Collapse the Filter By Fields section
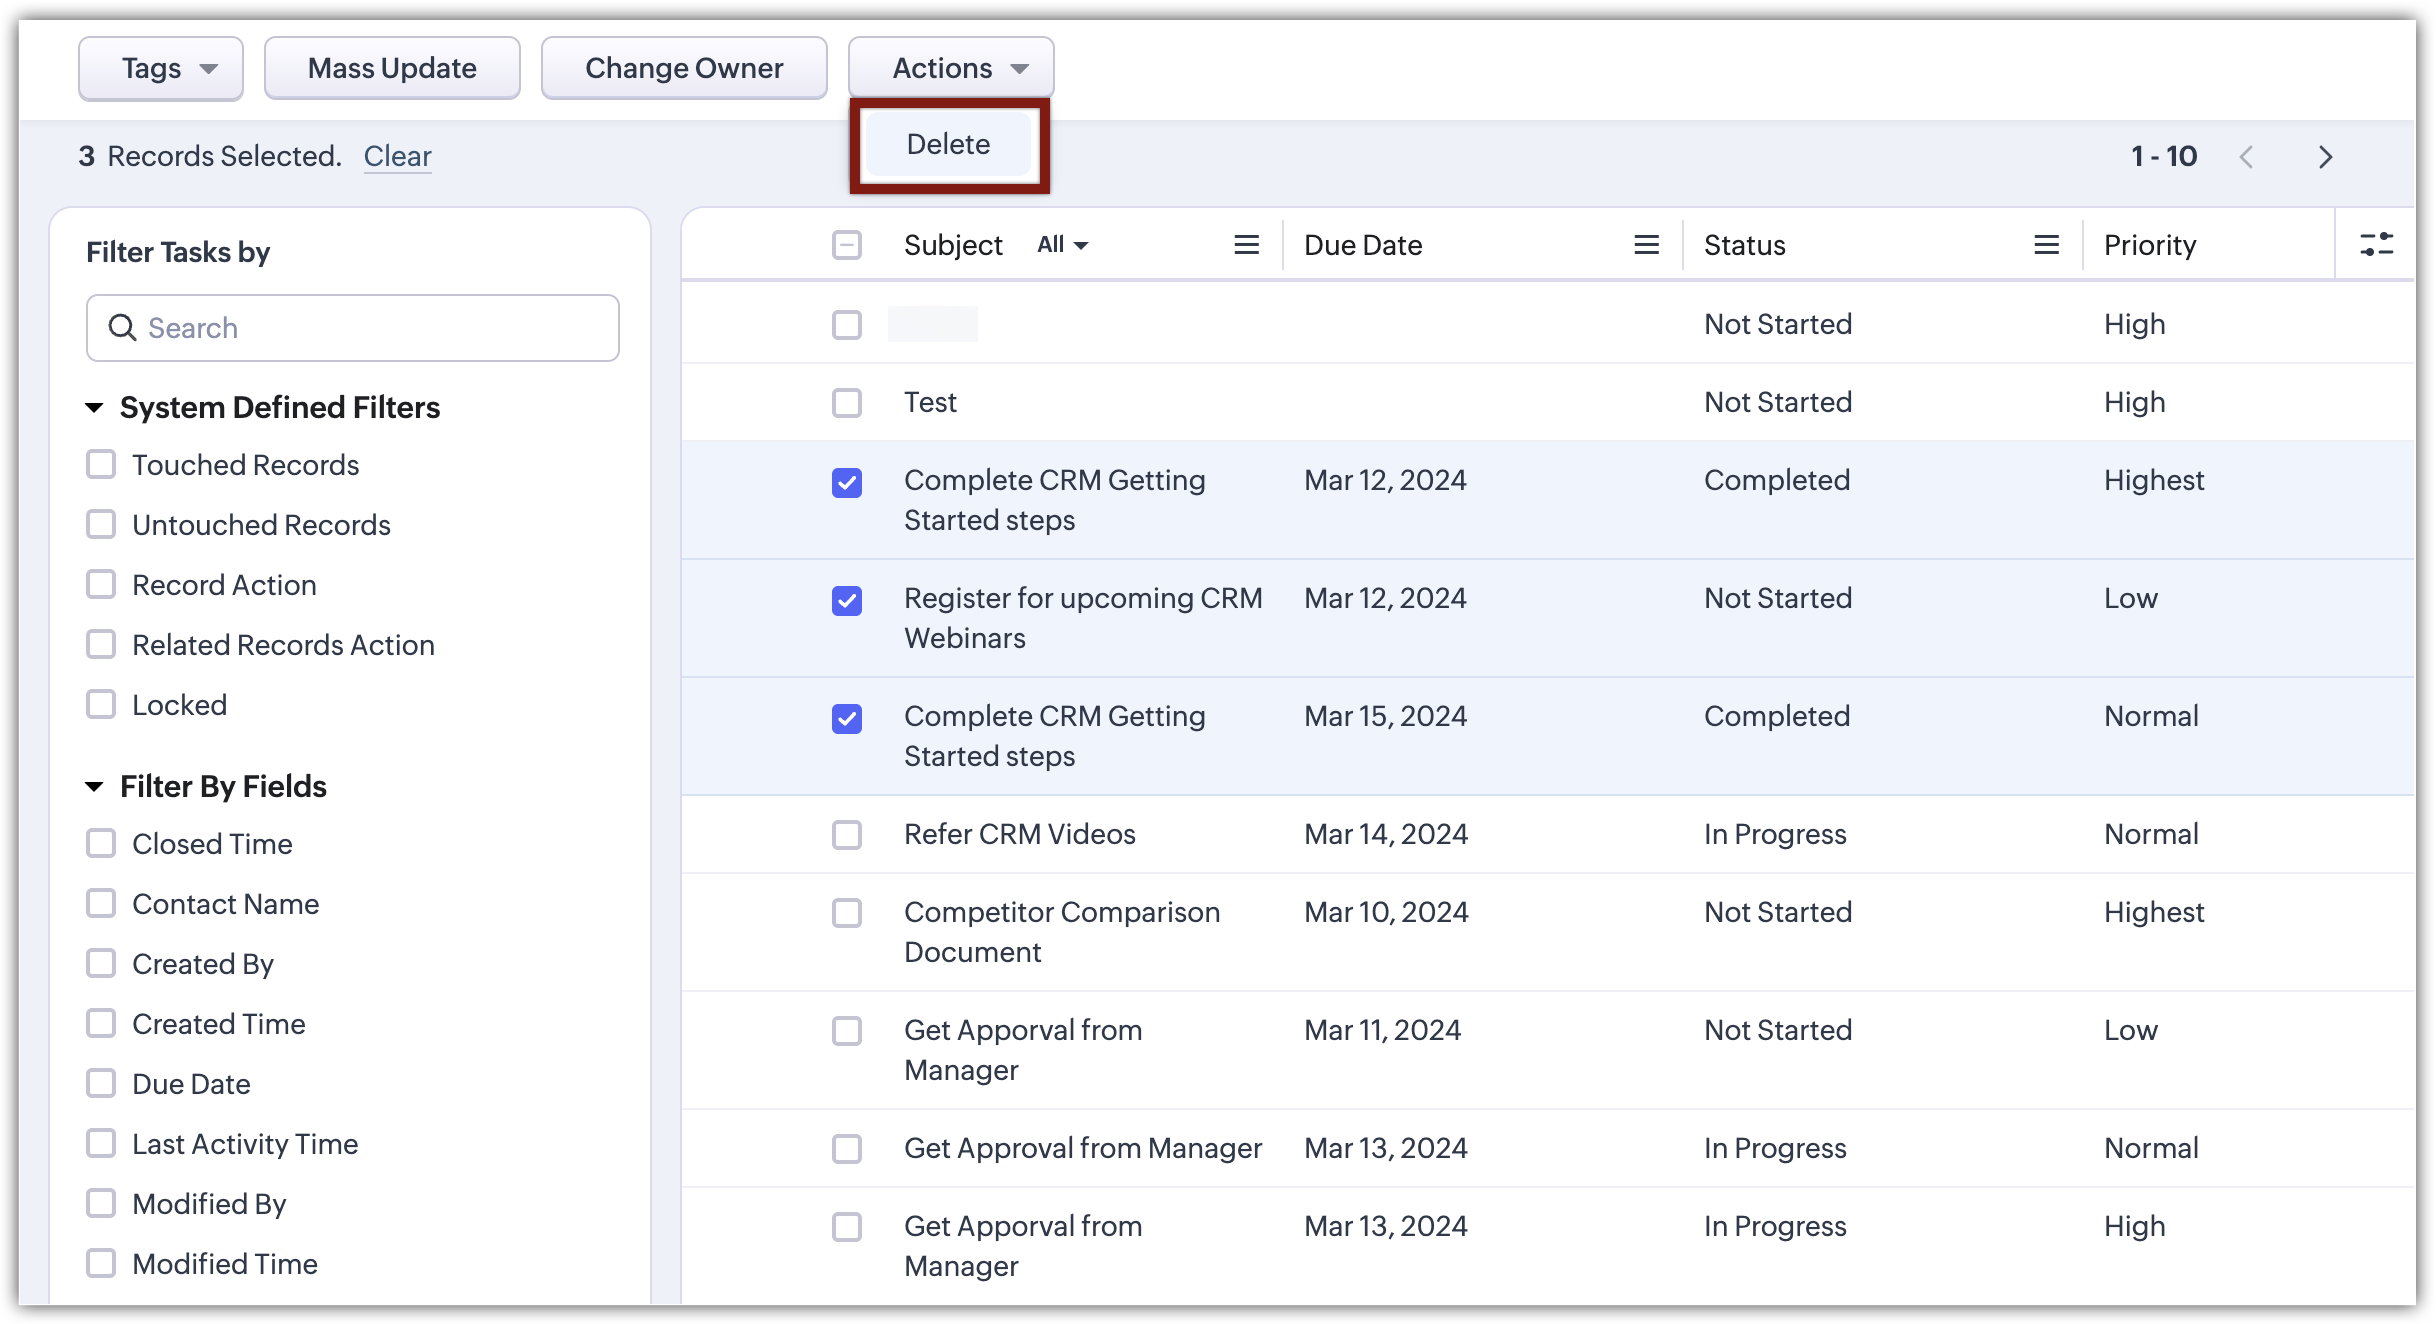 coord(95,787)
